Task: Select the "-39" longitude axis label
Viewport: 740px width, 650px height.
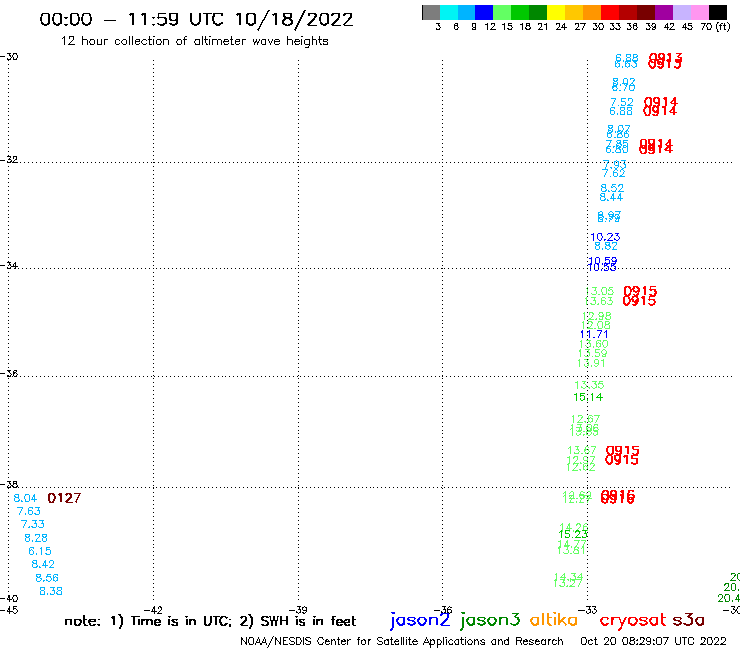Action: [298, 610]
